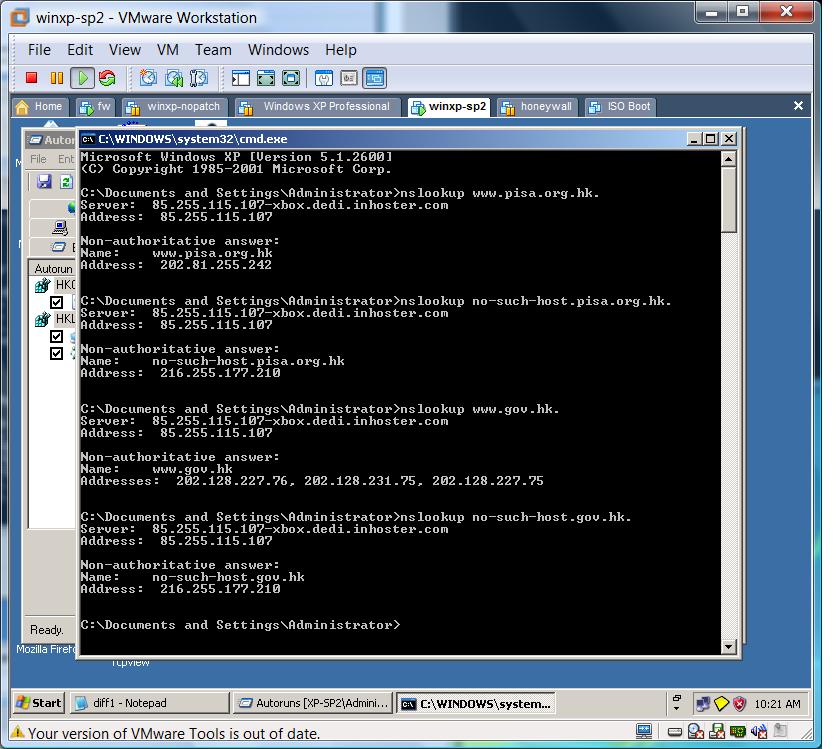Switch to Quick Switch mode icon
This screenshot has width=840, height=749.
tap(291, 78)
